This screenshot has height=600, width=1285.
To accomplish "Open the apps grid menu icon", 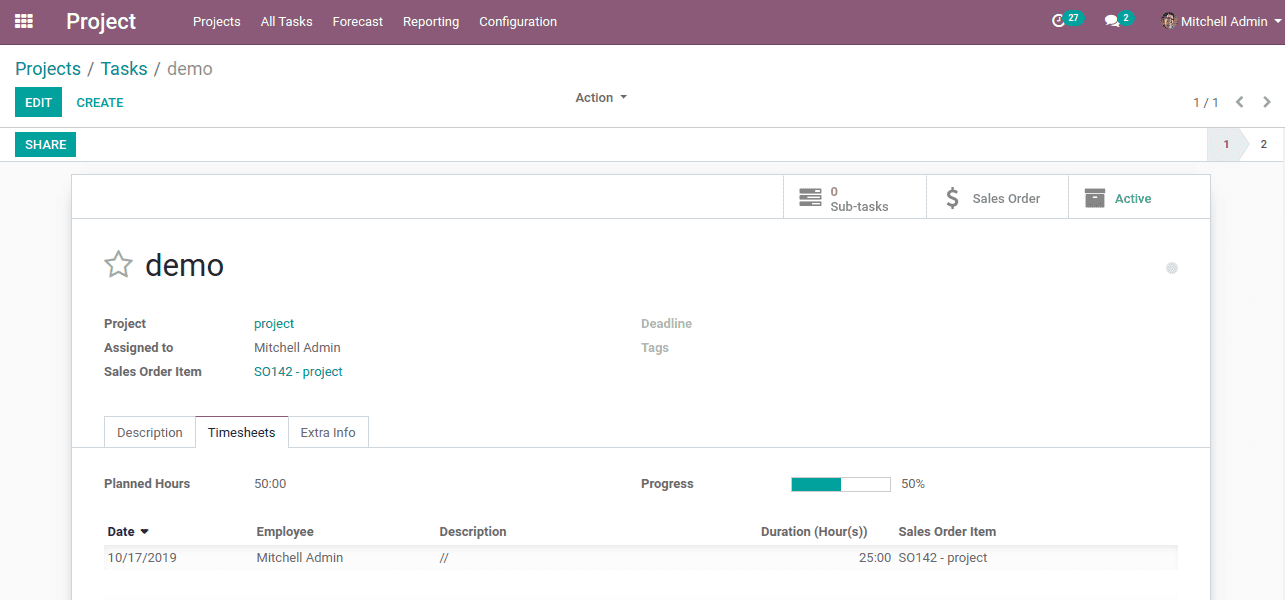I will [24, 21].
